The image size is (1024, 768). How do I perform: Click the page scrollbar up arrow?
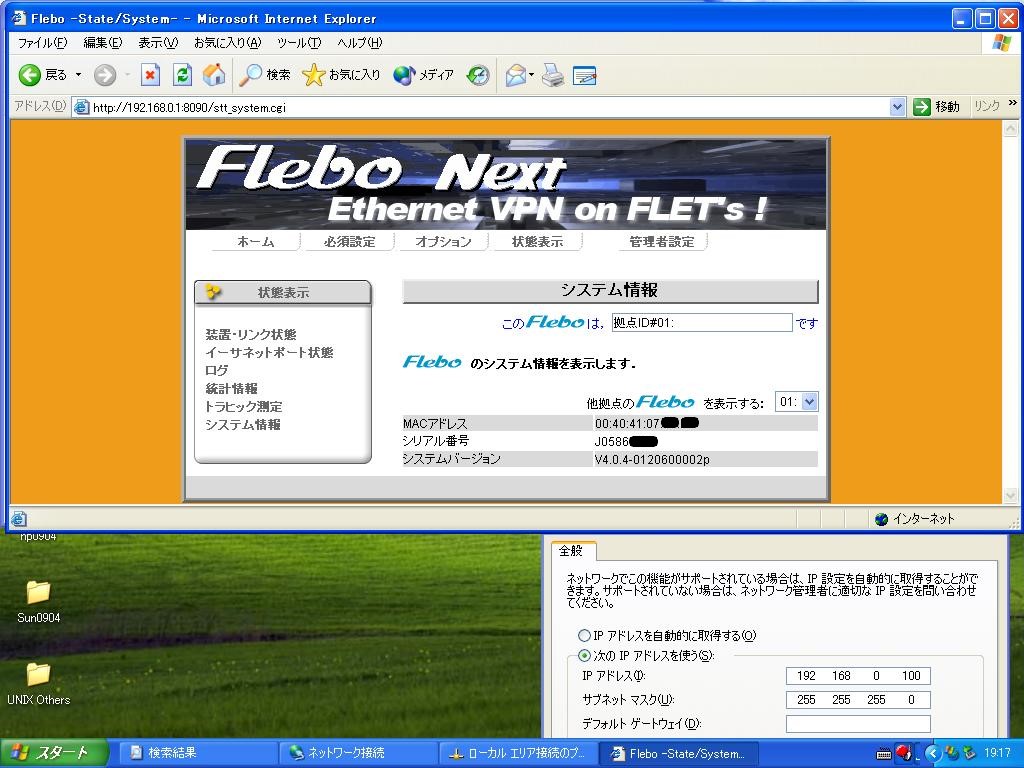(1010, 129)
